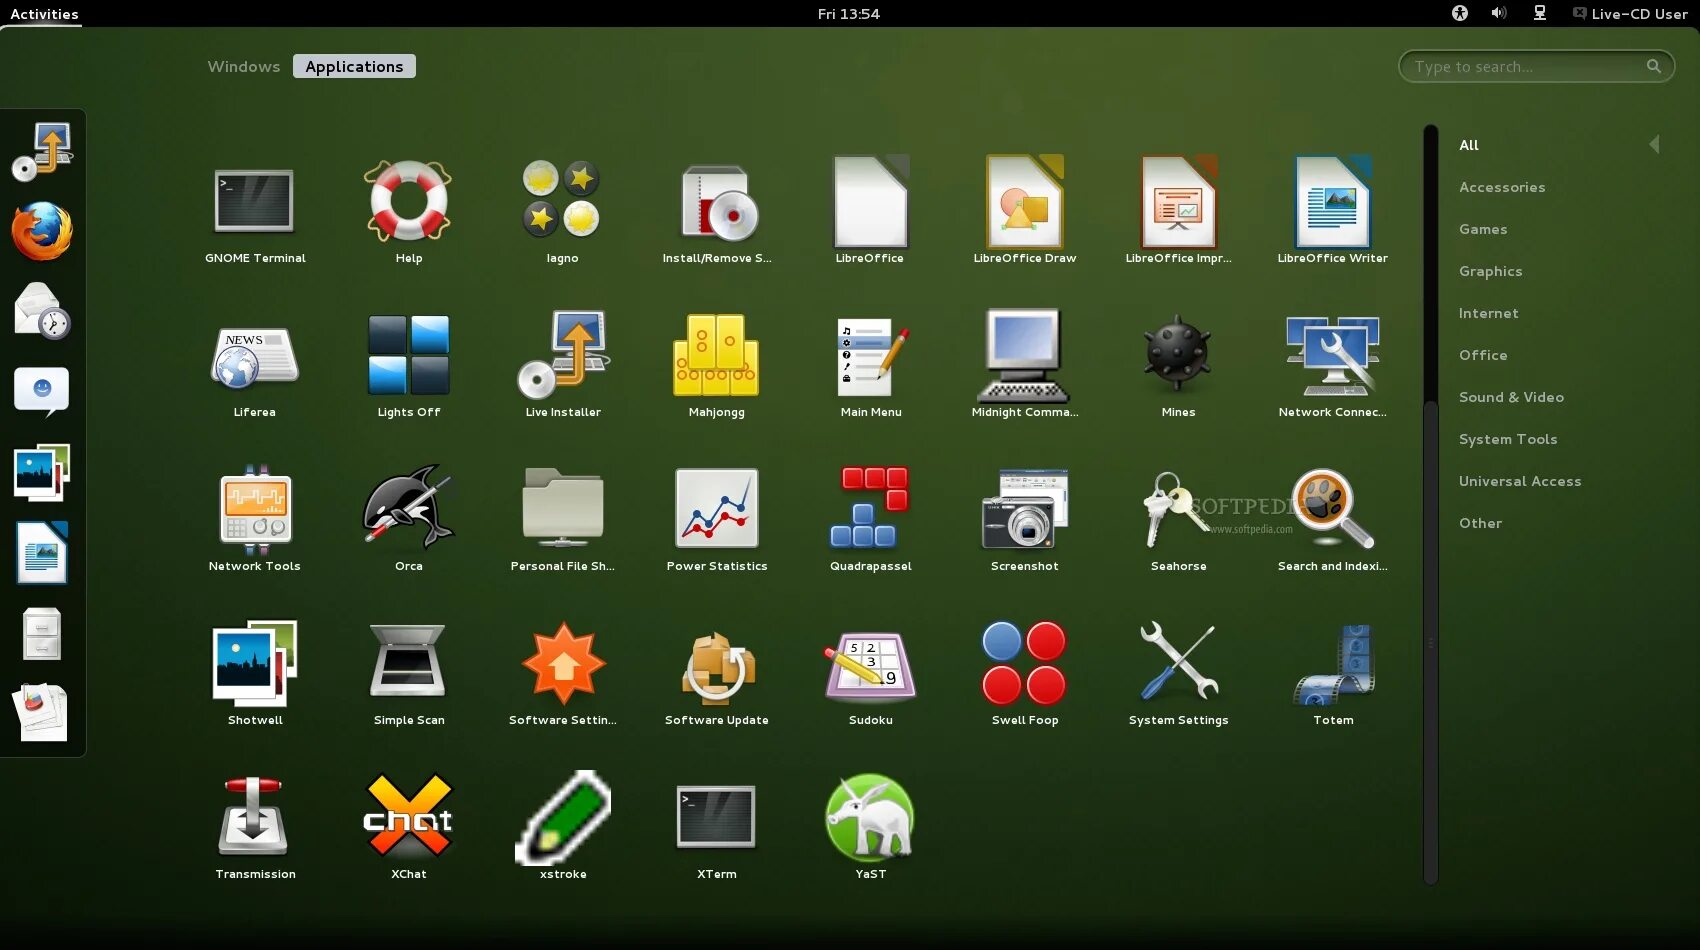Show Internet applications
Screen dimensions: 1700x950
click(x=1489, y=313)
